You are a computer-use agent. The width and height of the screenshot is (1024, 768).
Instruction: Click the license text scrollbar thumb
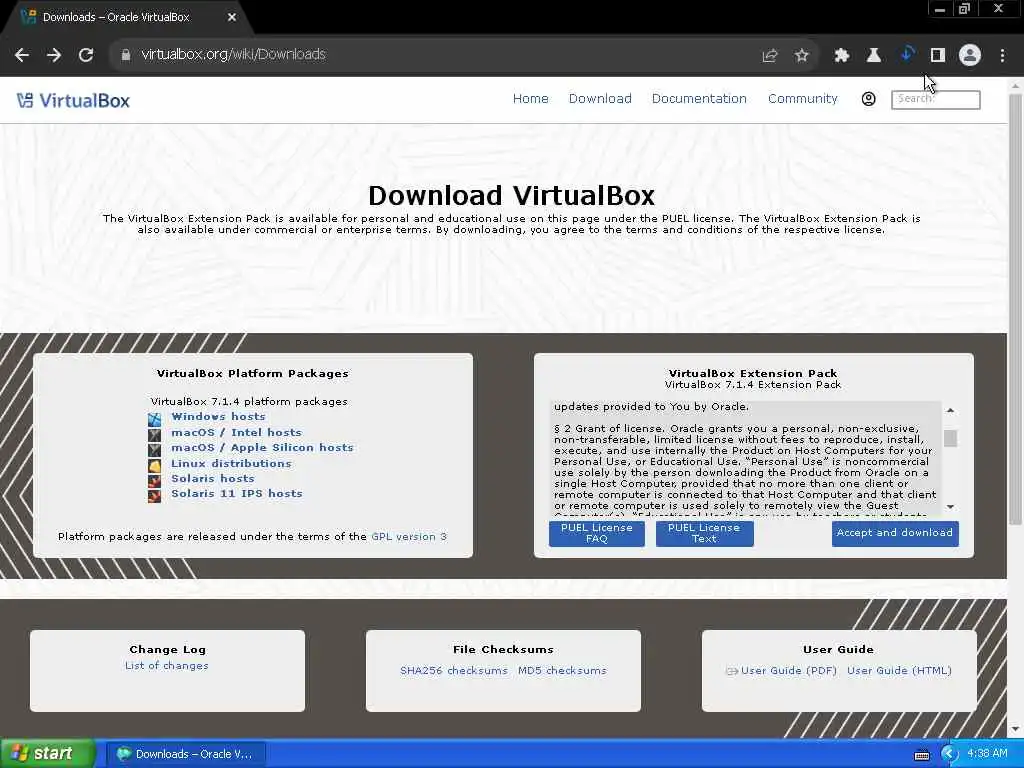click(950, 438)
